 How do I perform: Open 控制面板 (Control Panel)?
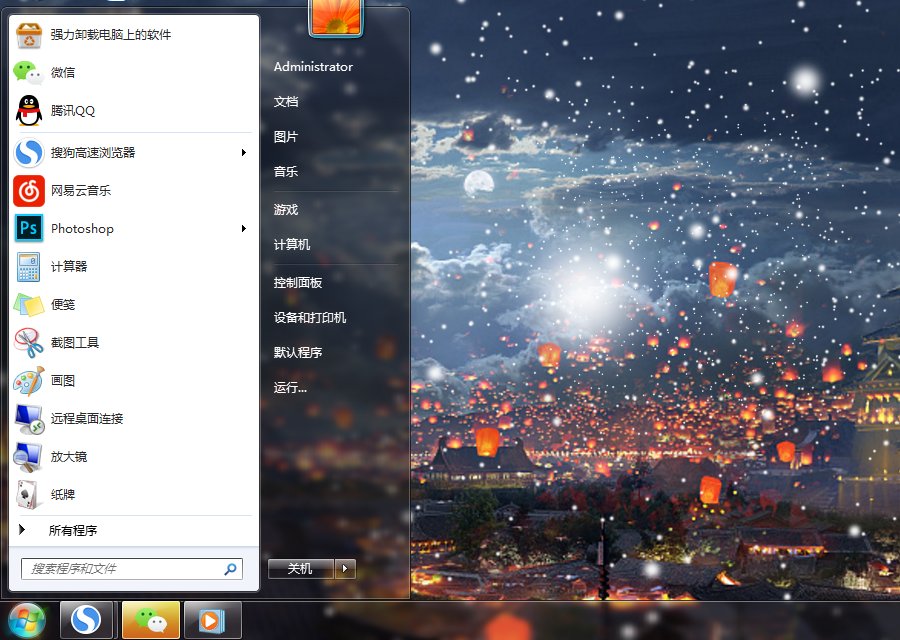(x=300, y=282)
